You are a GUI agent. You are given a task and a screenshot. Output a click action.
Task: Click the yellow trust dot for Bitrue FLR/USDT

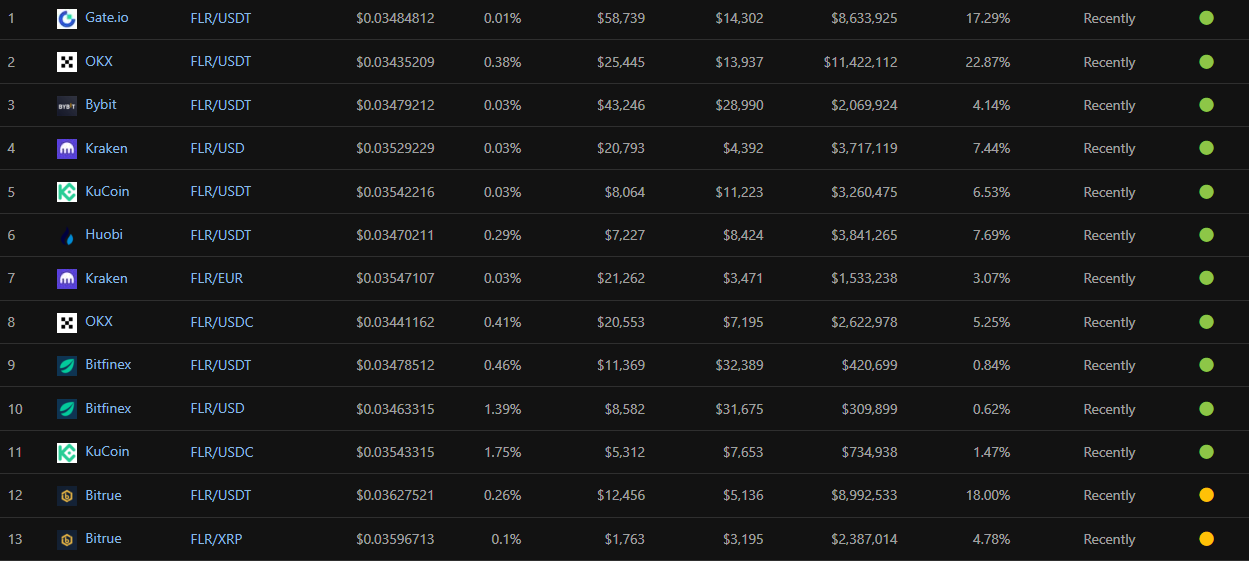pyautogui.click(x=1206, y=495)
